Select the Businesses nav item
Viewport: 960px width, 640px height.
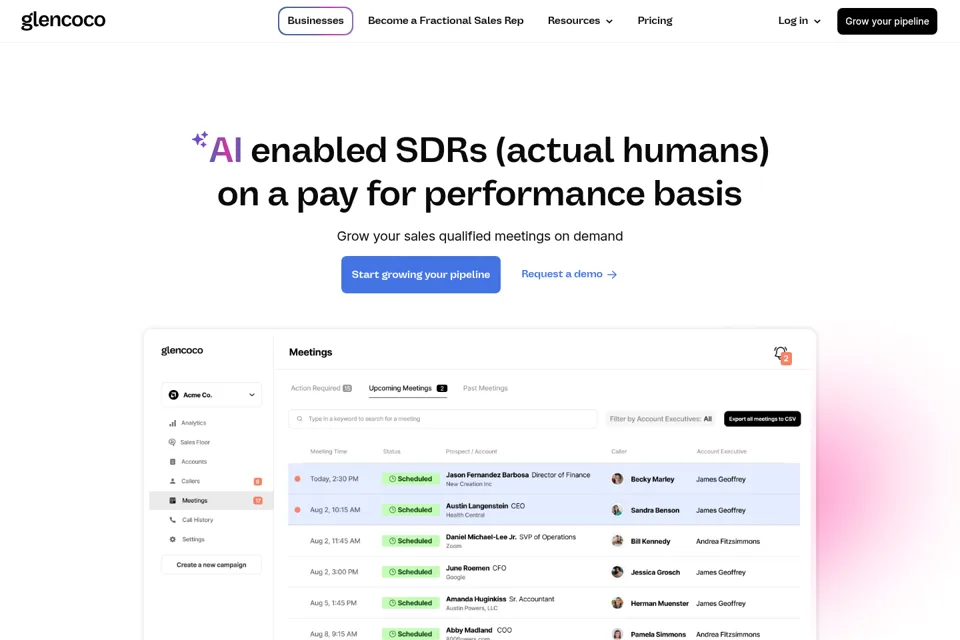315,21
